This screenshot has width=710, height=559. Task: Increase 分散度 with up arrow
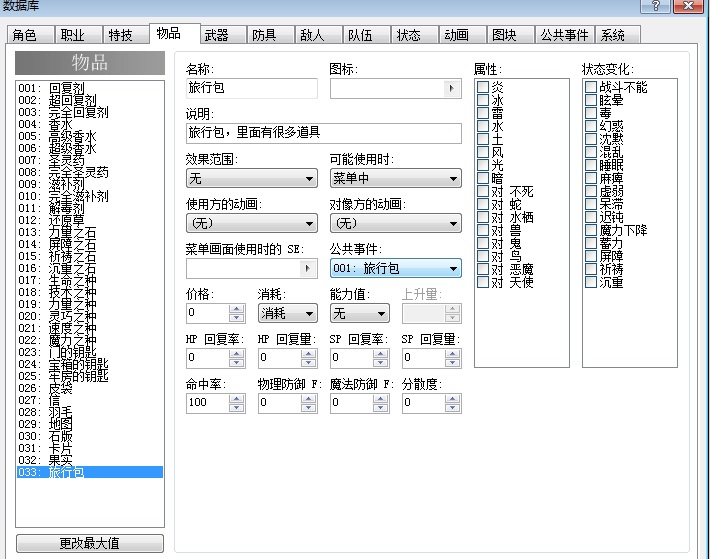pos(452,399)
